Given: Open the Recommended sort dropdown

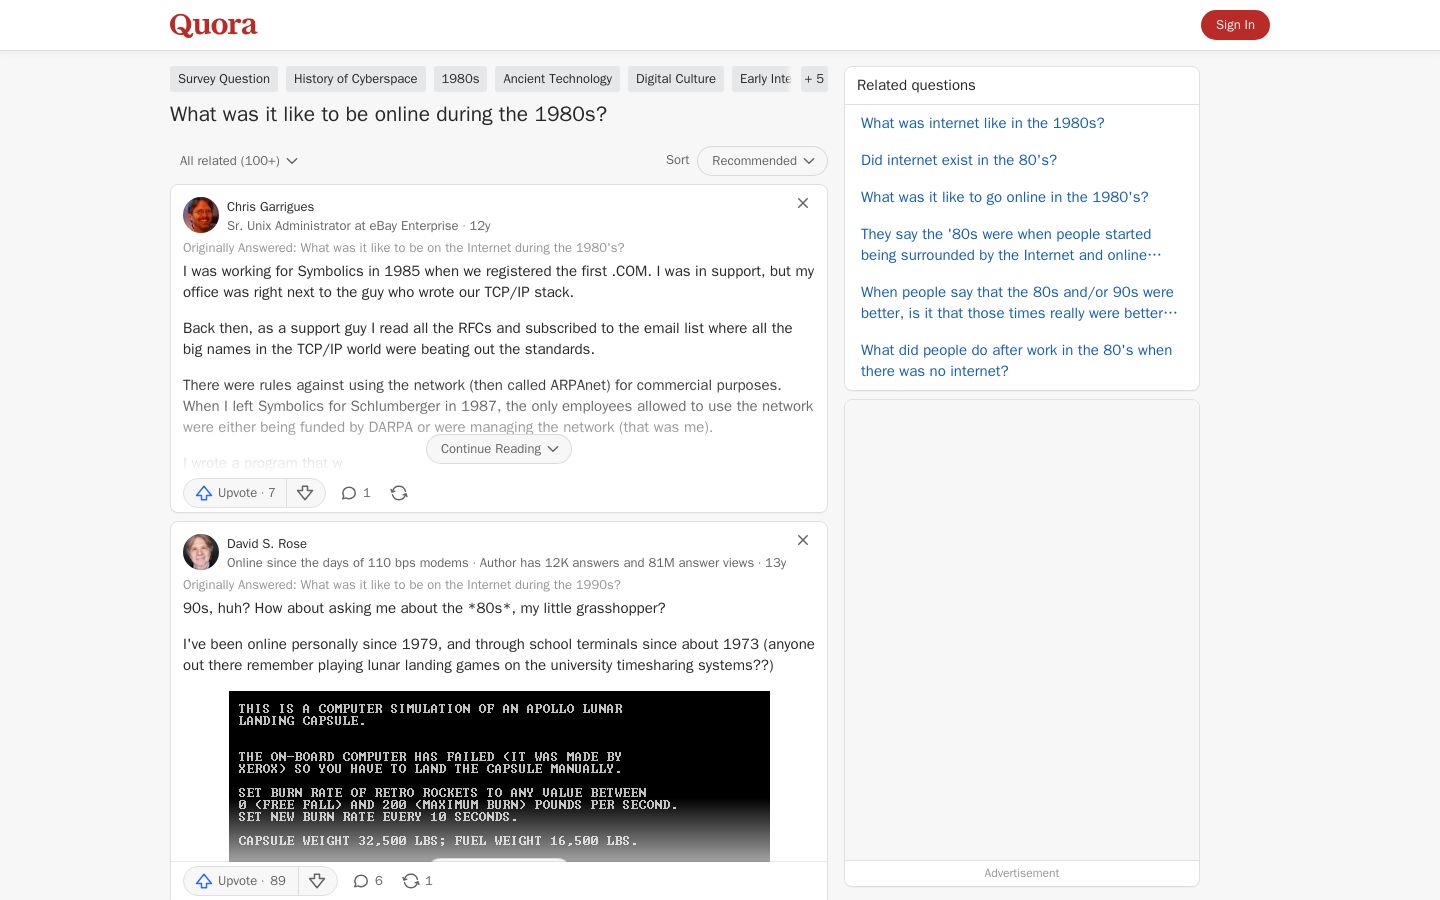Looking at the screenshot, I should coord(762,161).
